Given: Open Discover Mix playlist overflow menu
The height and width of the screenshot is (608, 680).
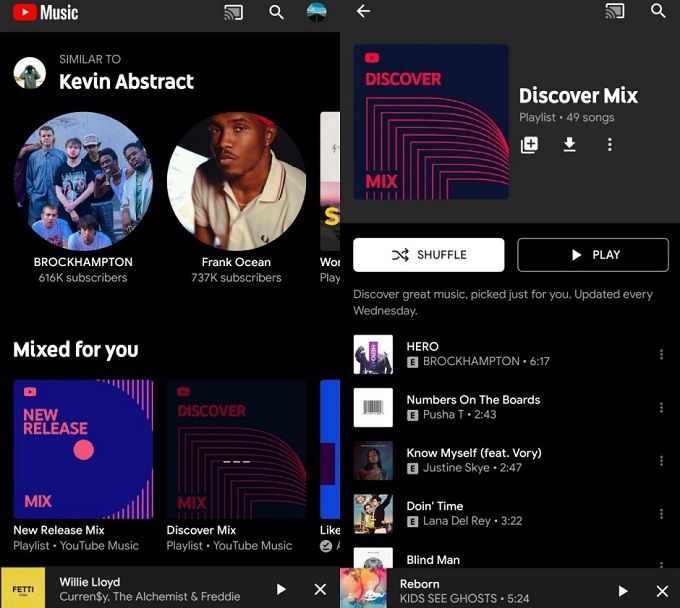Looking at the screenshot, I should (x=609, y=145).
